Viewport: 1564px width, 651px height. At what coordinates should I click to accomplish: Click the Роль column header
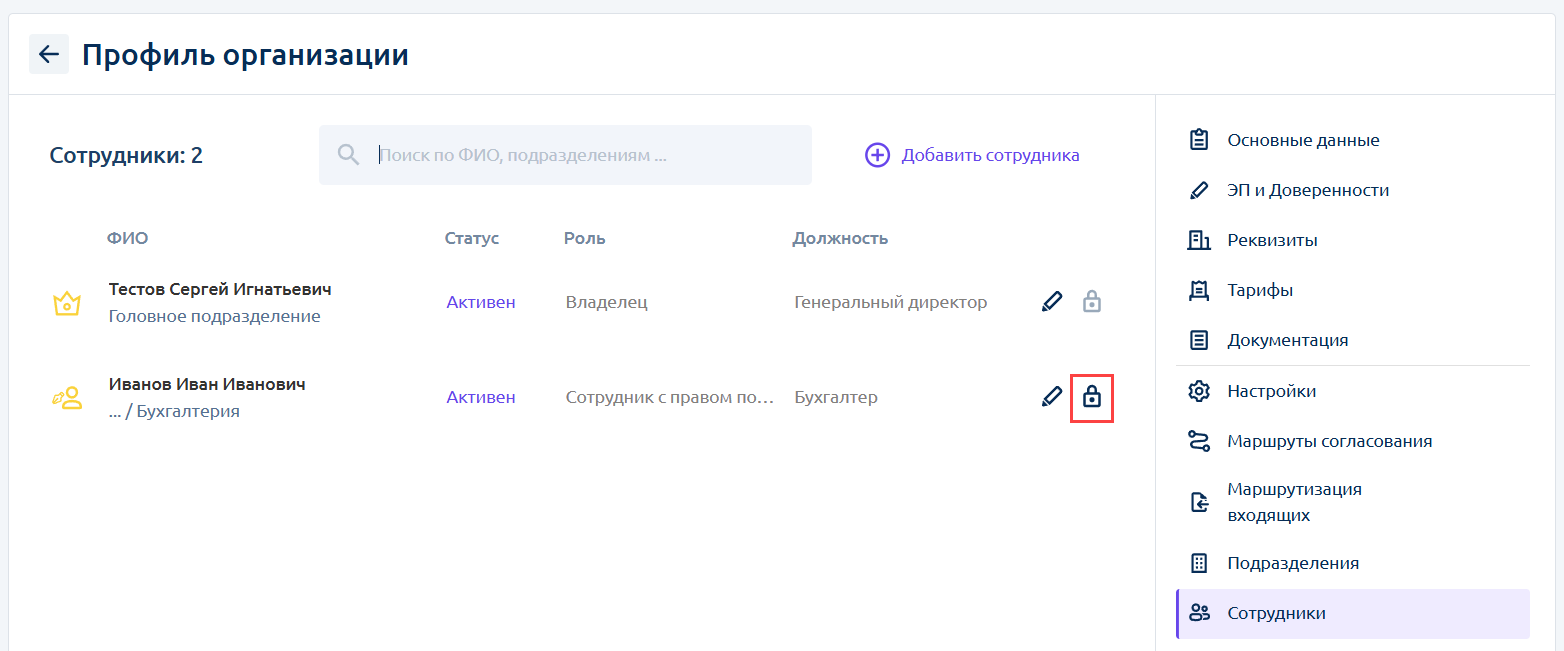[585, 238]
